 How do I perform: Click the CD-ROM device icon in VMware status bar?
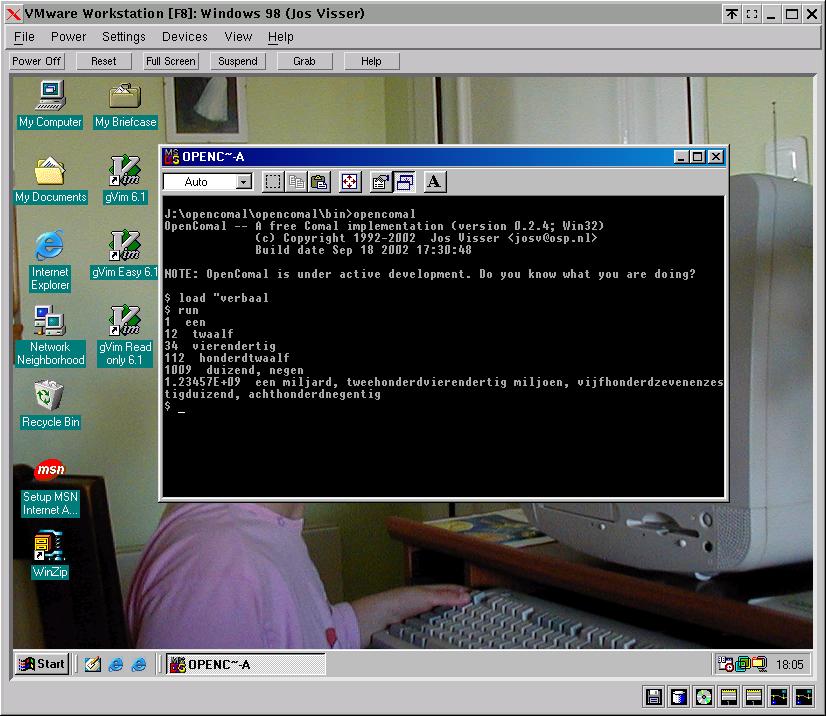(x=705, y=697)
